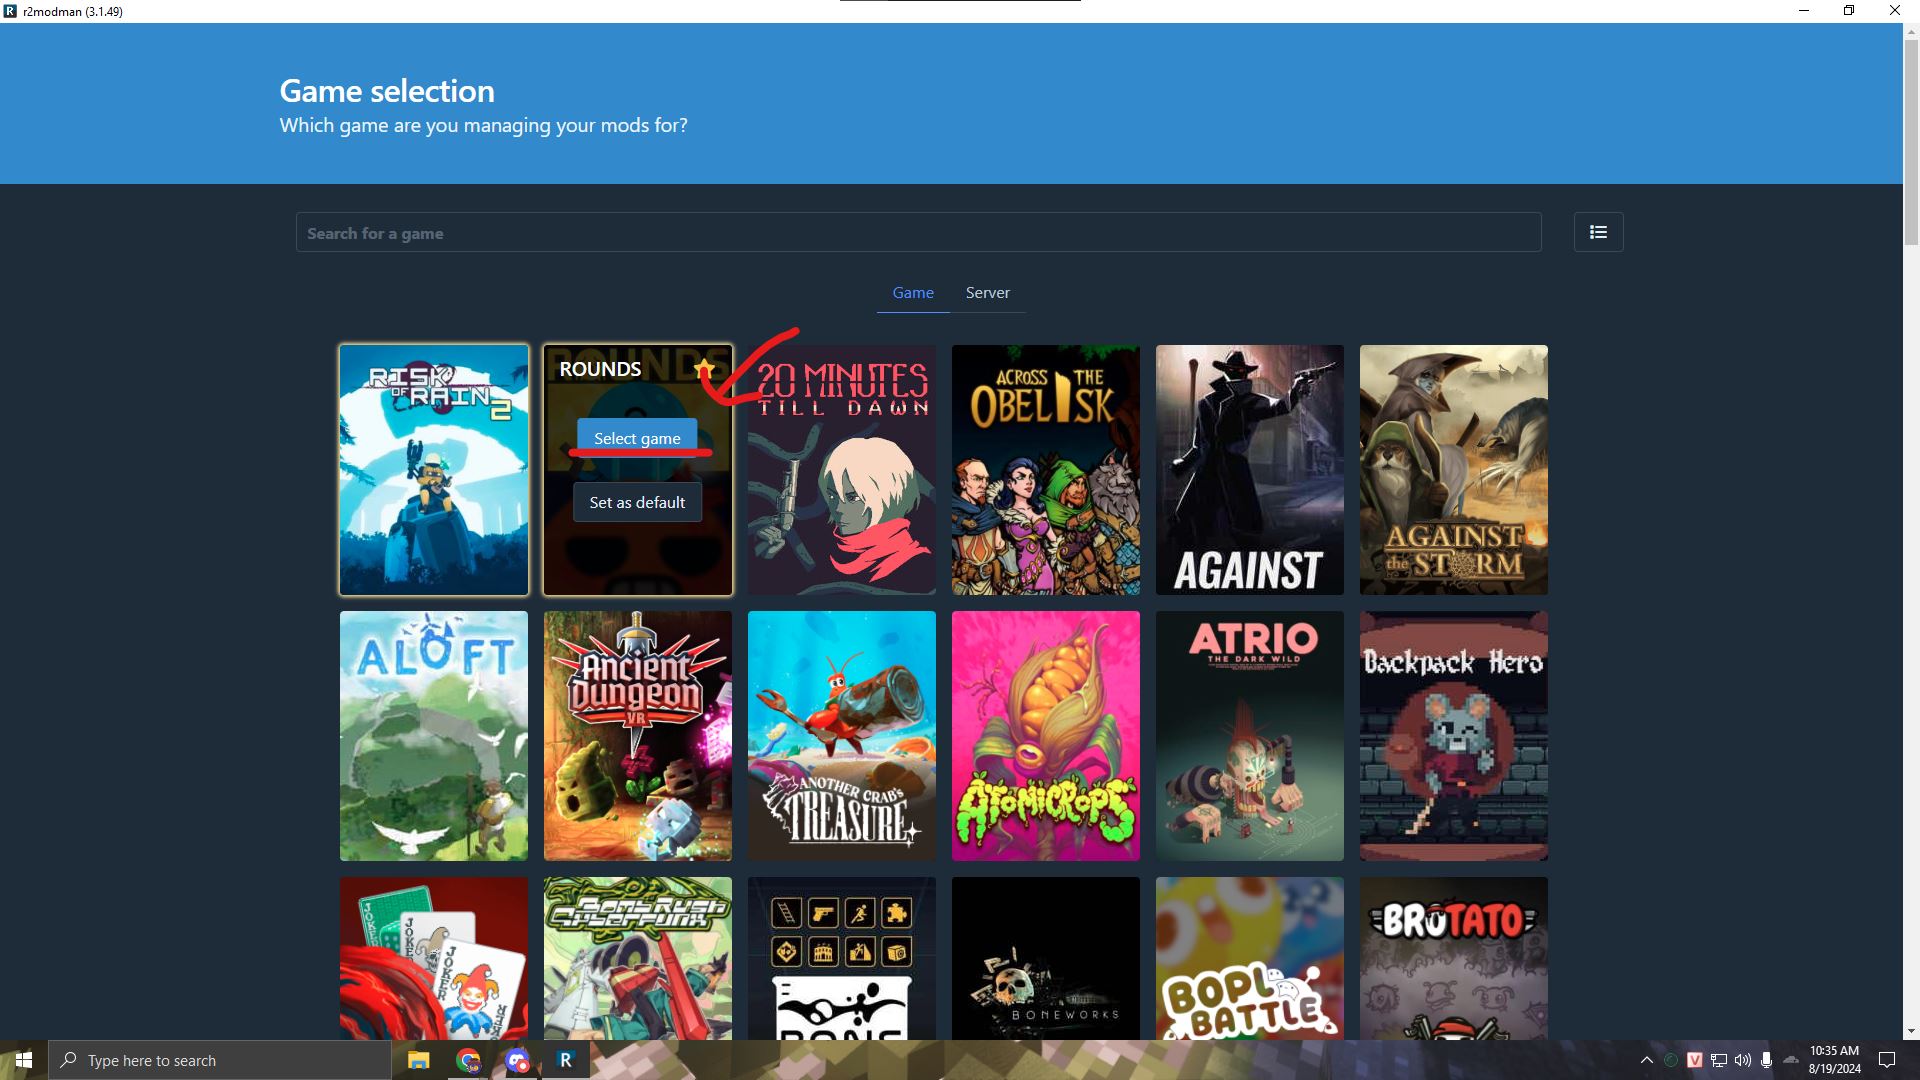
Task: Choose Risk of Rain 2 thumbnail
Action: pos(434,470)
